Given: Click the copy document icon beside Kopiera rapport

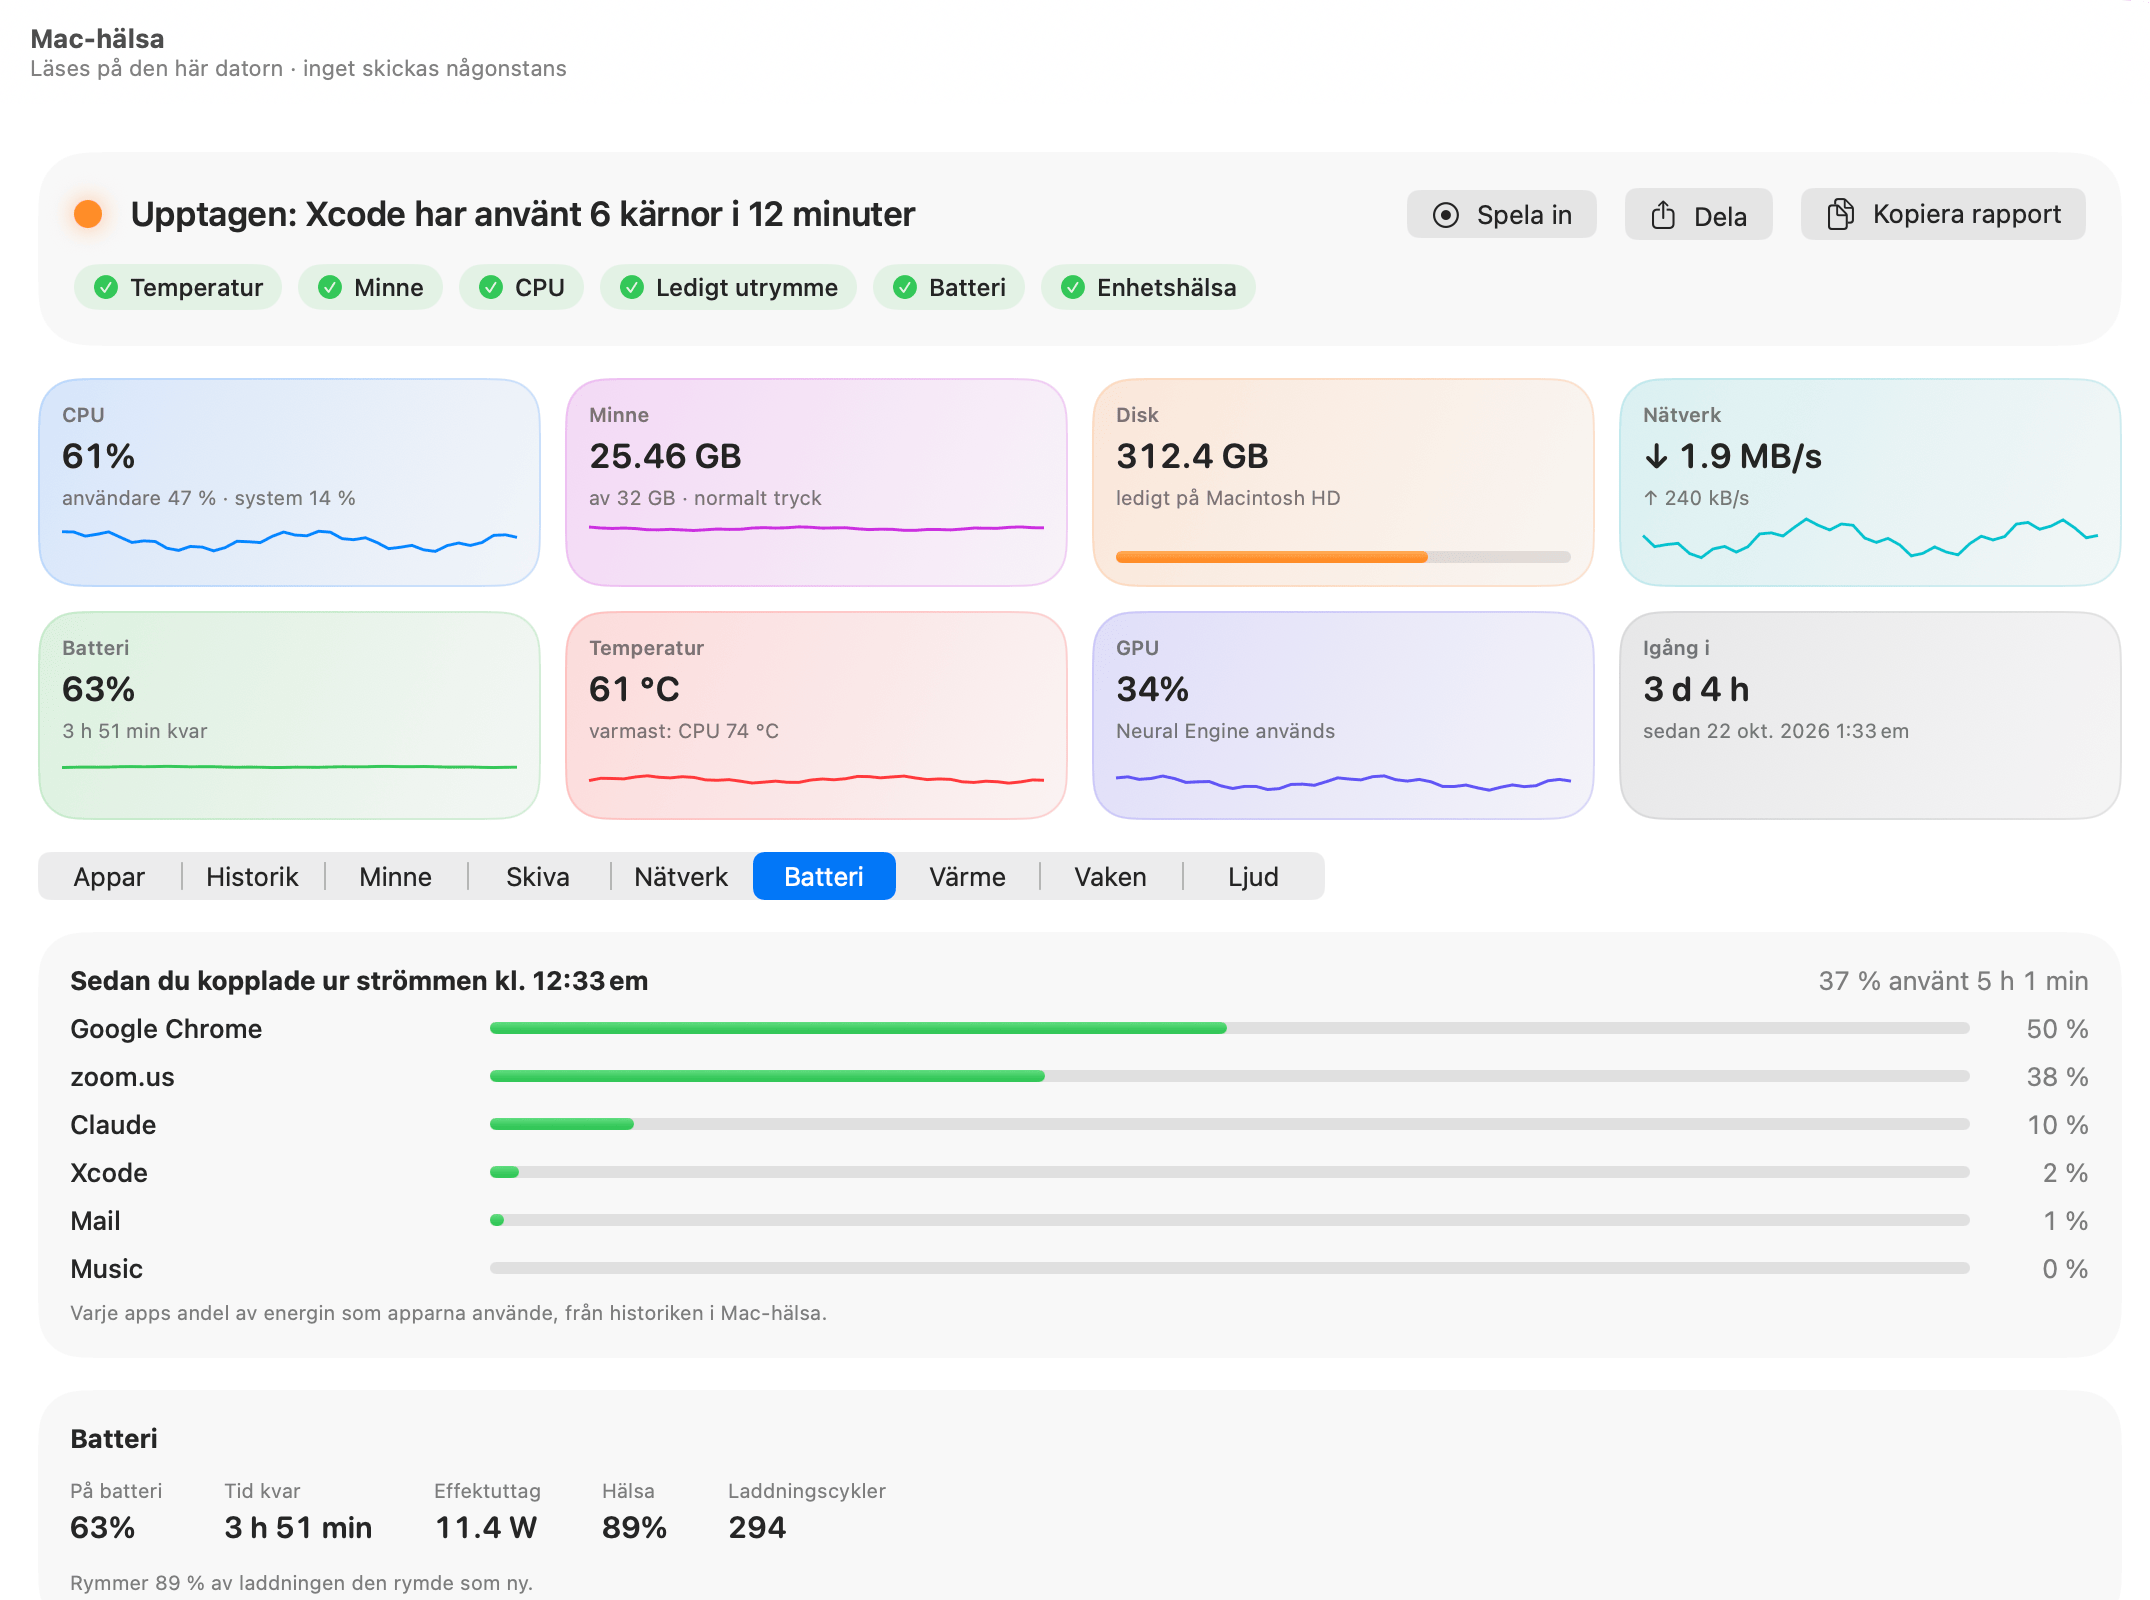Looking at the screenshot, I should click(x=1840, y=214).
